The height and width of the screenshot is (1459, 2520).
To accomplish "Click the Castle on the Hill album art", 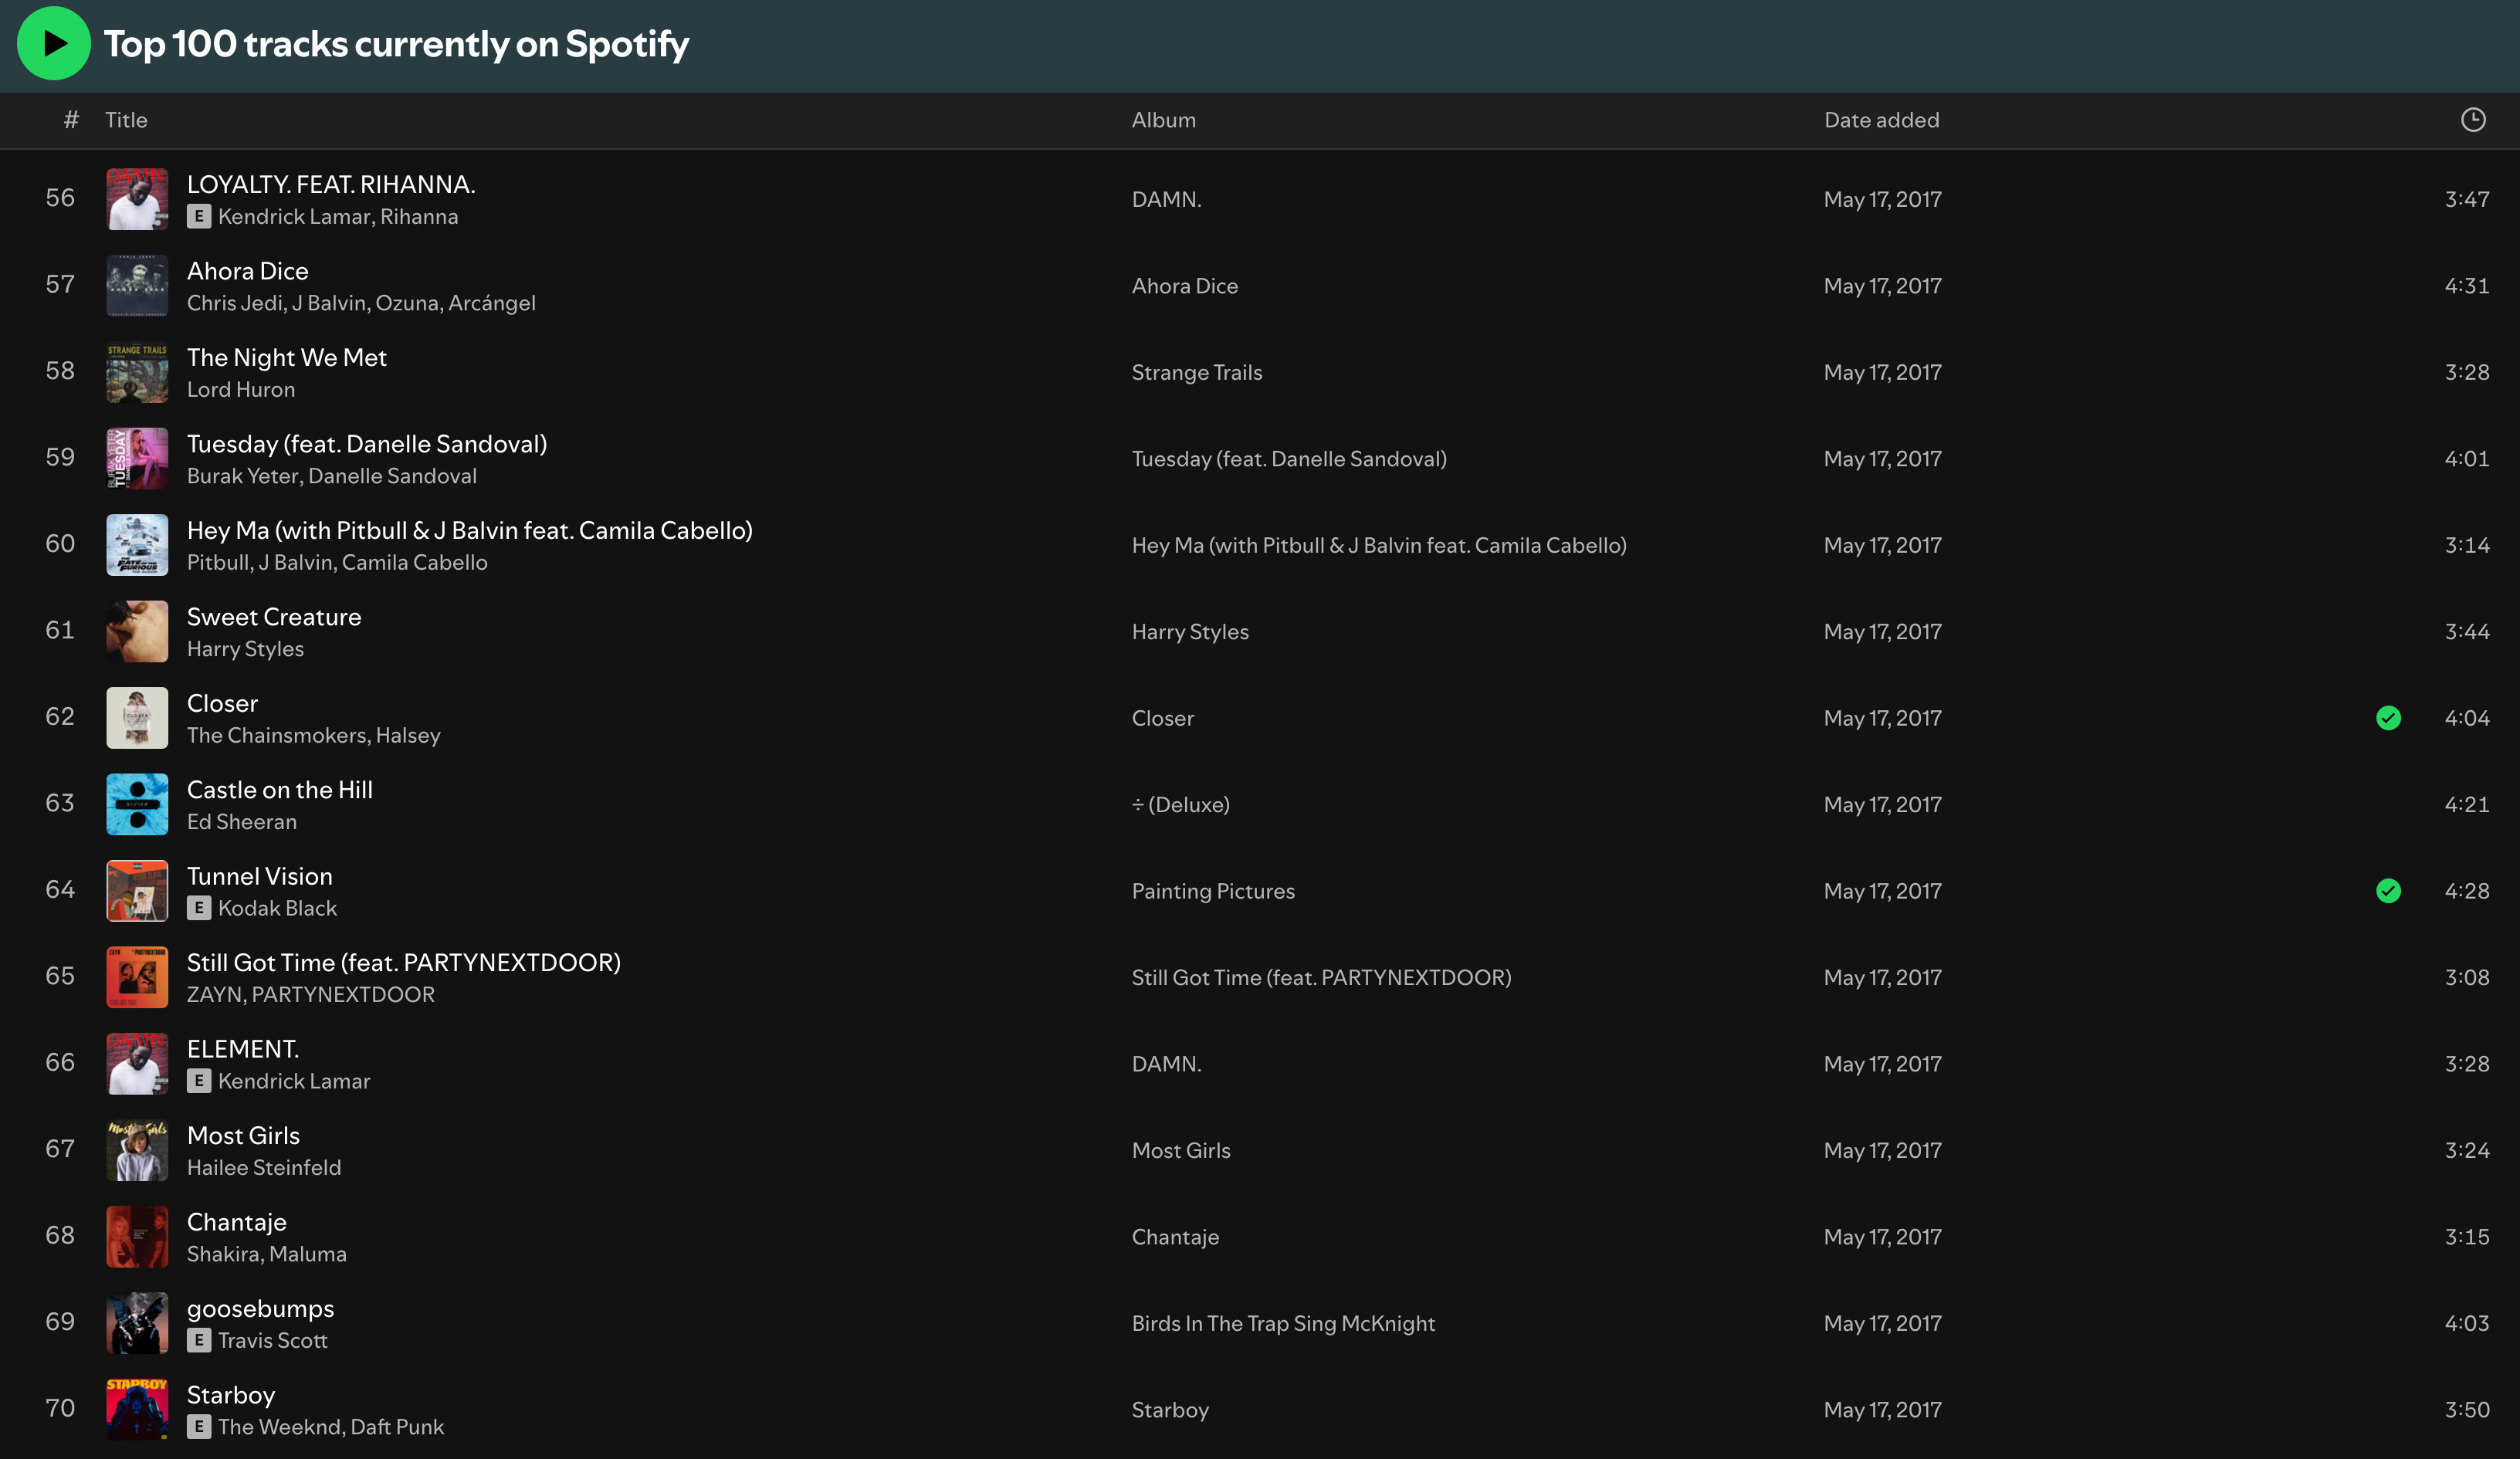I will pos(137,804).
